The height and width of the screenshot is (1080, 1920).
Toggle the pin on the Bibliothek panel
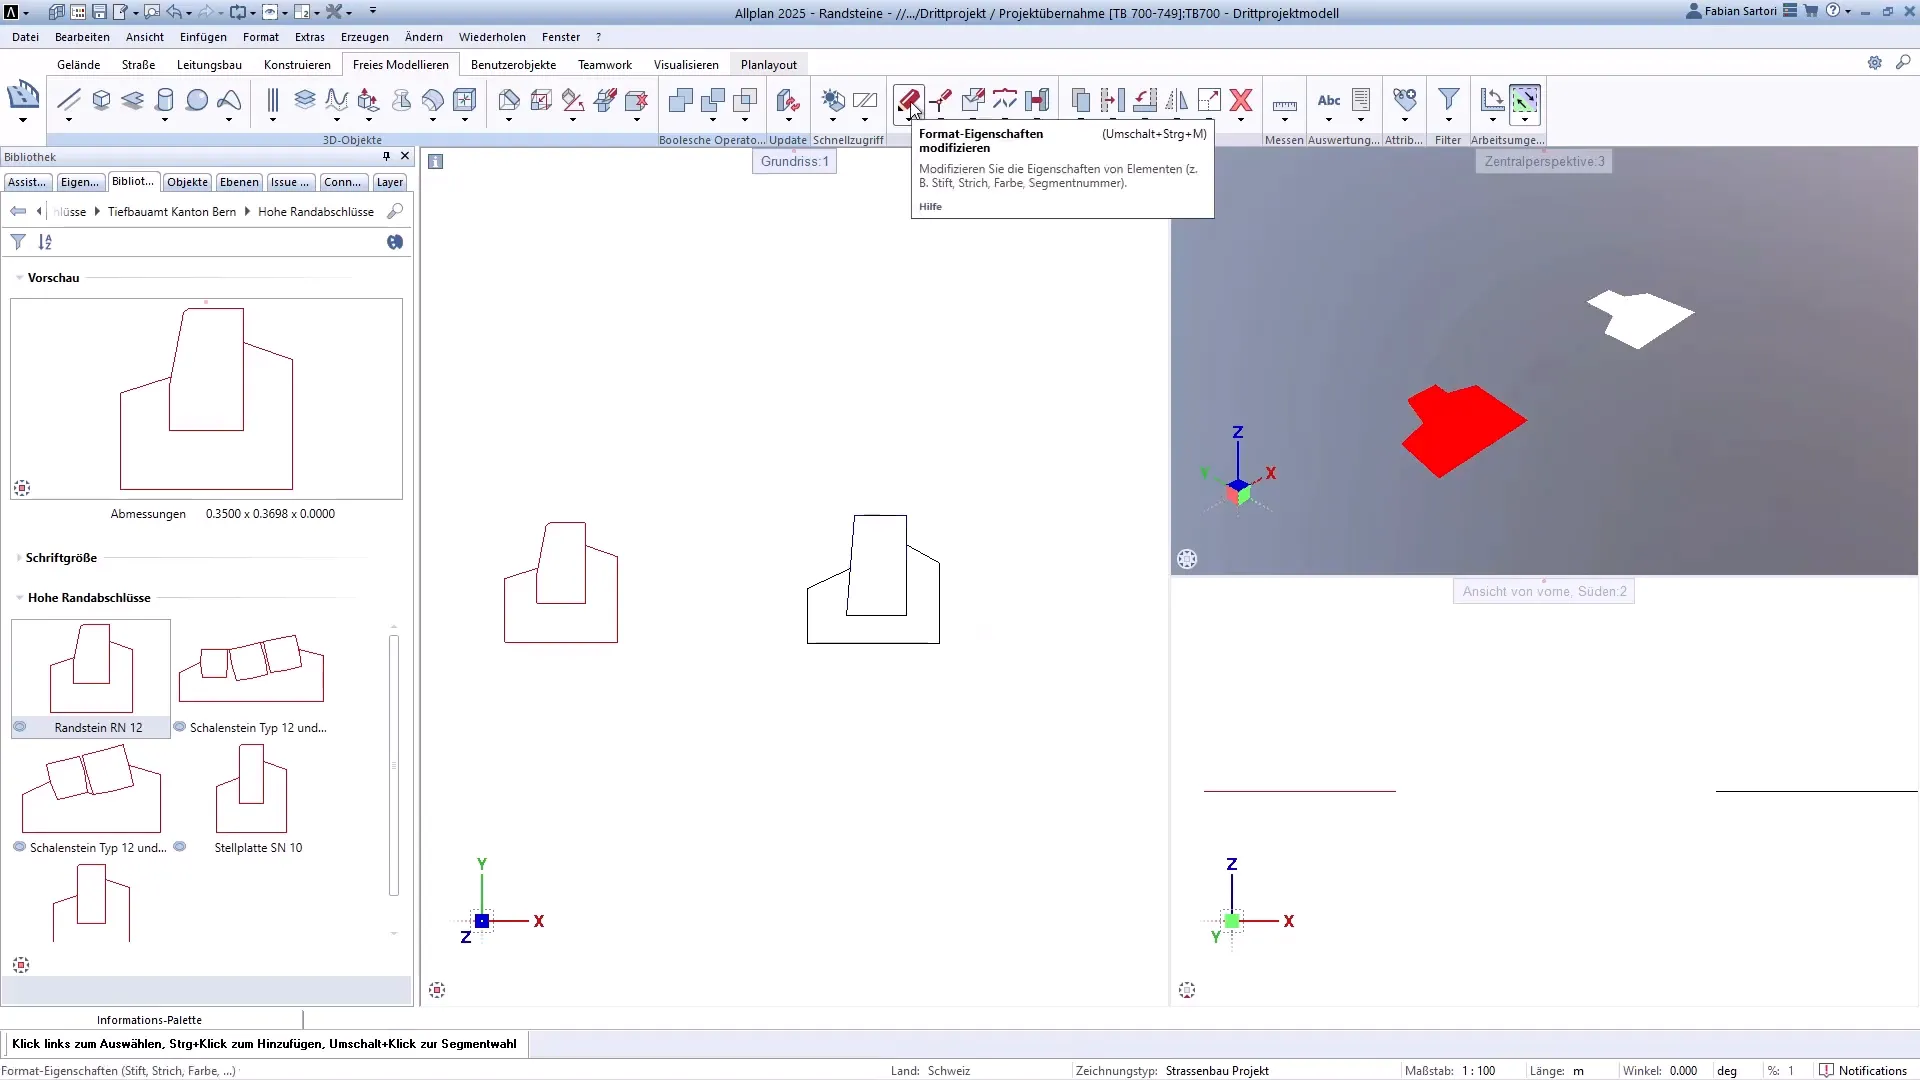click(x=386, y=157)
